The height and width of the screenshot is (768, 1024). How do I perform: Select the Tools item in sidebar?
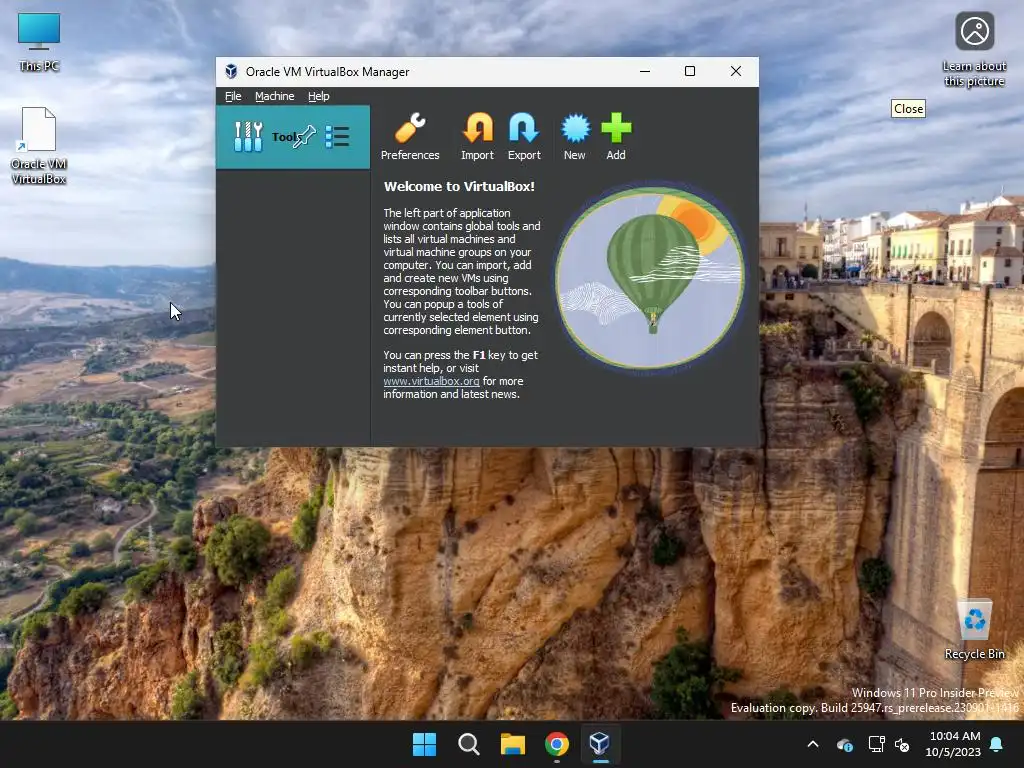pyautogui.click(x=293, y=137)
